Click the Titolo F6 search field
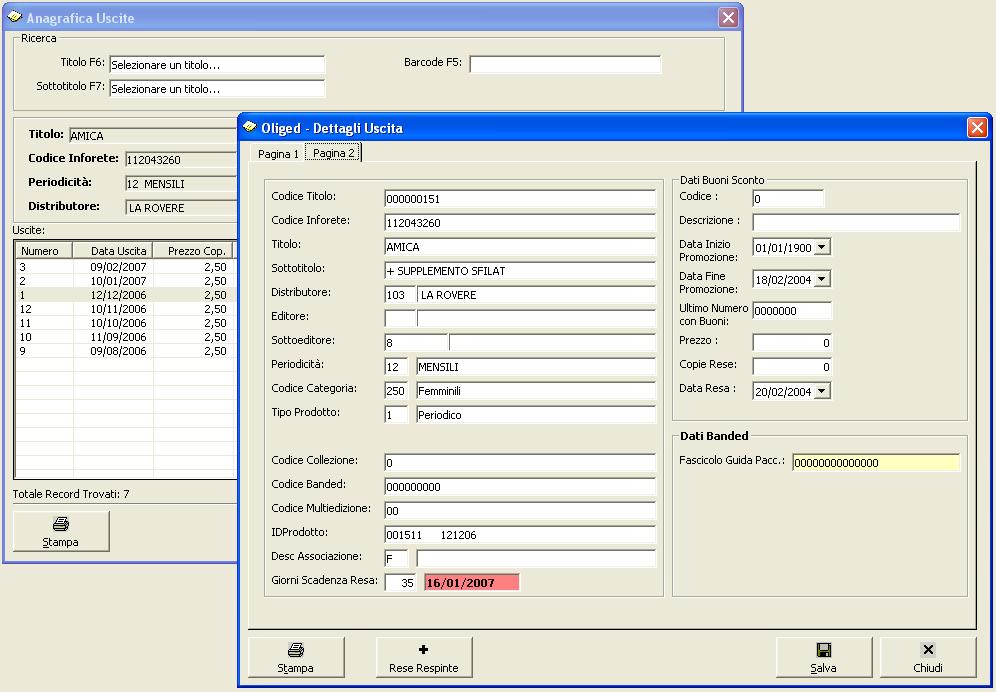 click(x=217, y=65)
